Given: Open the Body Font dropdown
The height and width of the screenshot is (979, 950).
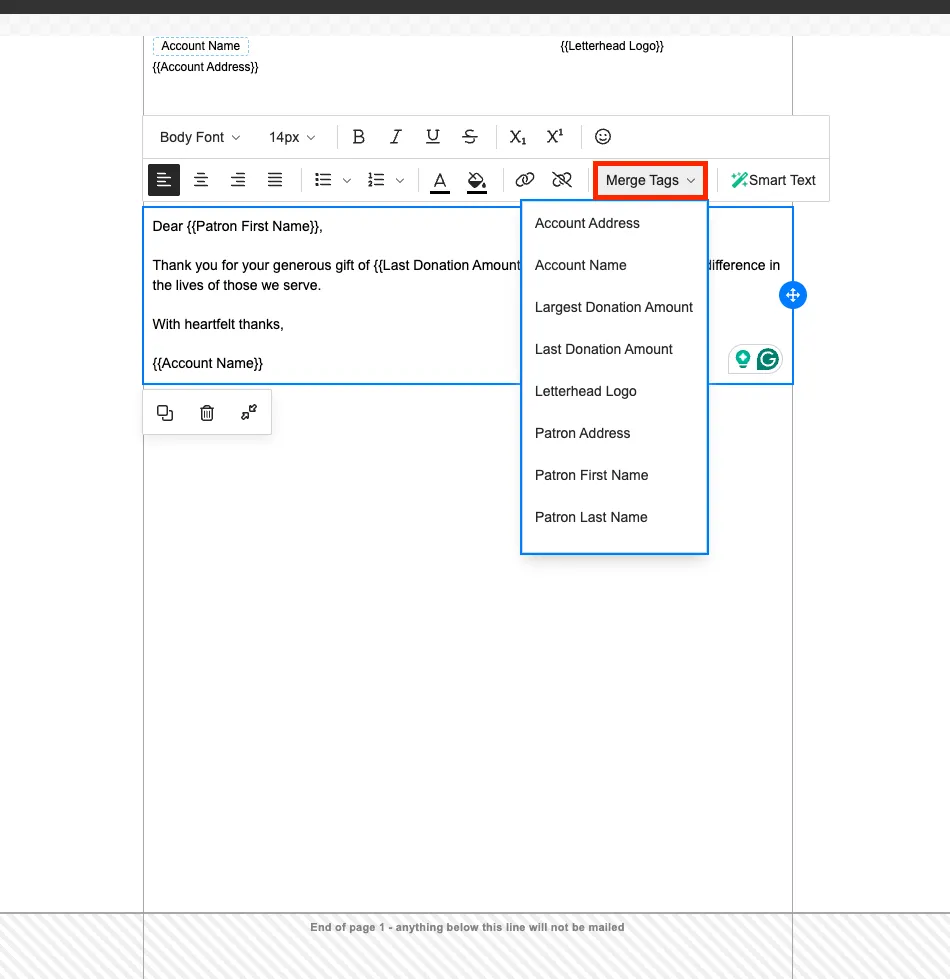Looking at the screenshot, I should coord(200,137).
